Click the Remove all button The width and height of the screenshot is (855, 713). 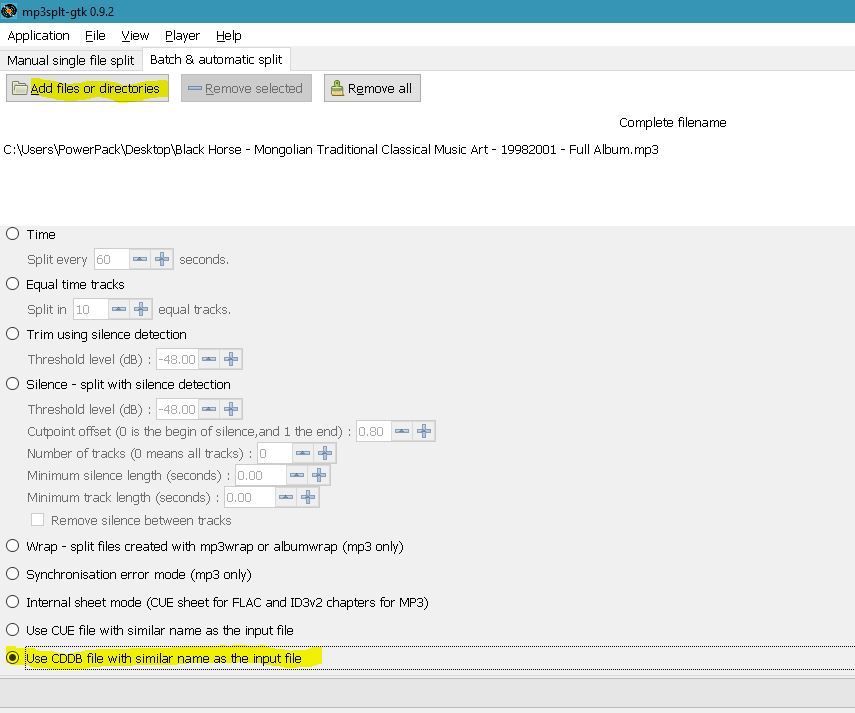tap(372, 88)
